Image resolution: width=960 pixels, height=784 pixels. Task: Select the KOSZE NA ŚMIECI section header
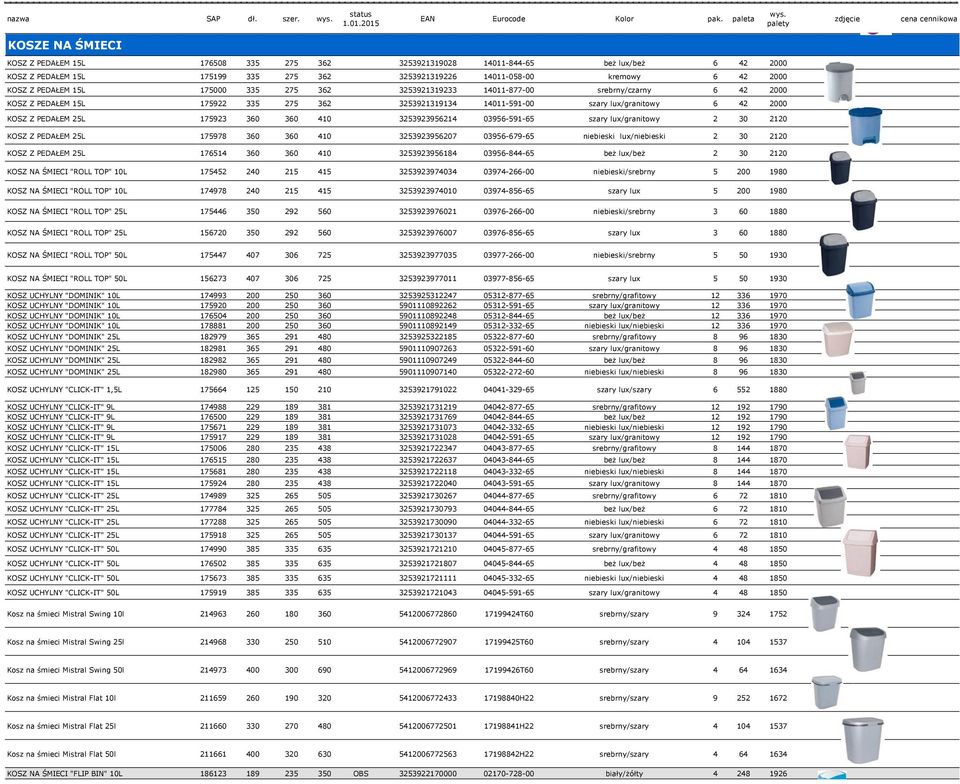482,45
